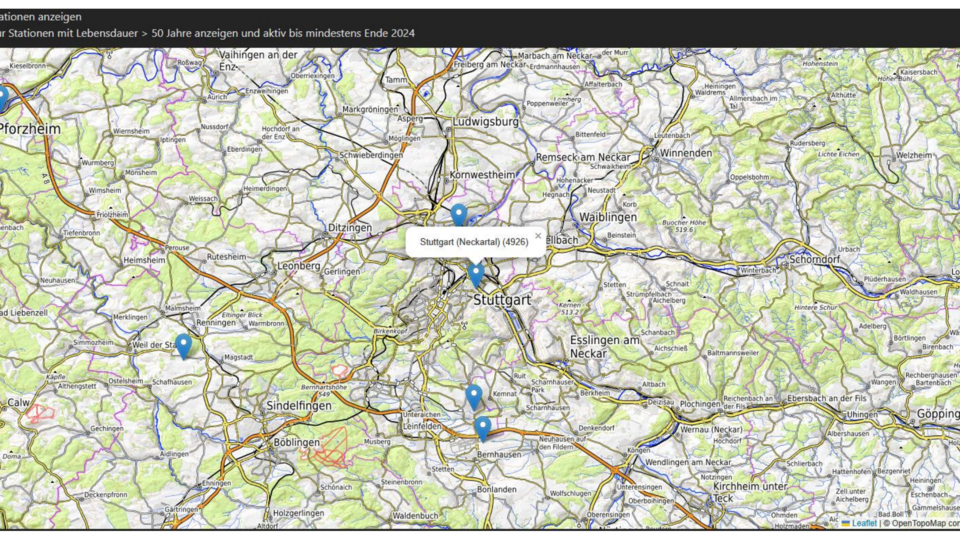This screenshot has height=541, width=960.
Task: Click the 'Kirchheim unter Teck' map label
Action: point(750,492)
